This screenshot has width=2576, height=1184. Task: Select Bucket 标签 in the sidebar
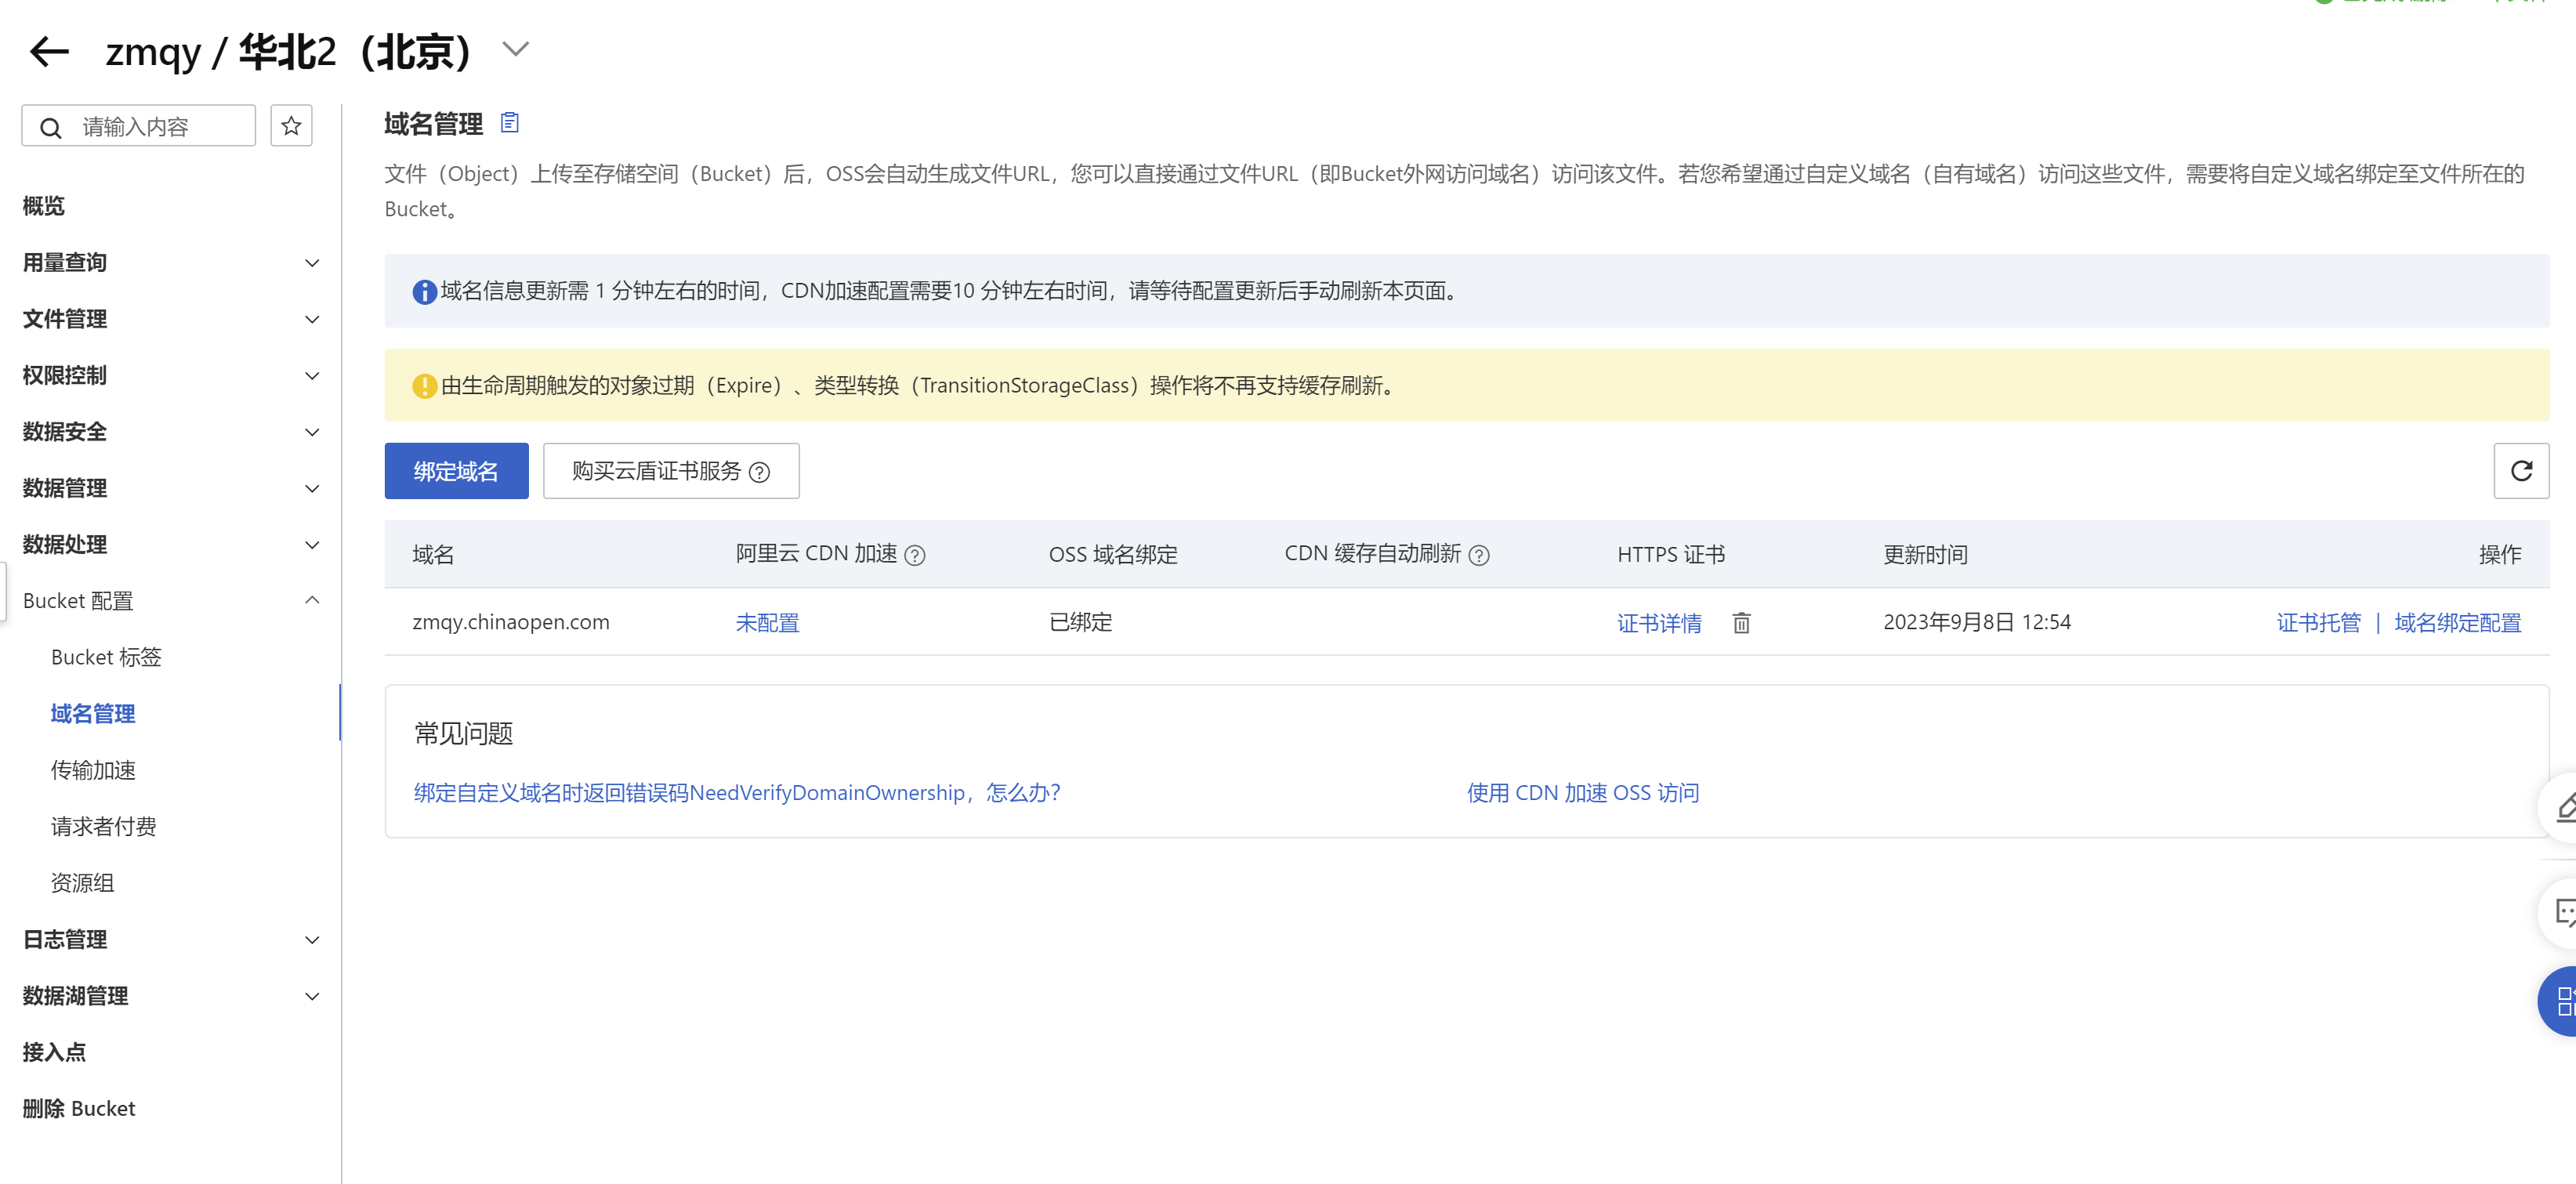click(106, 657)
